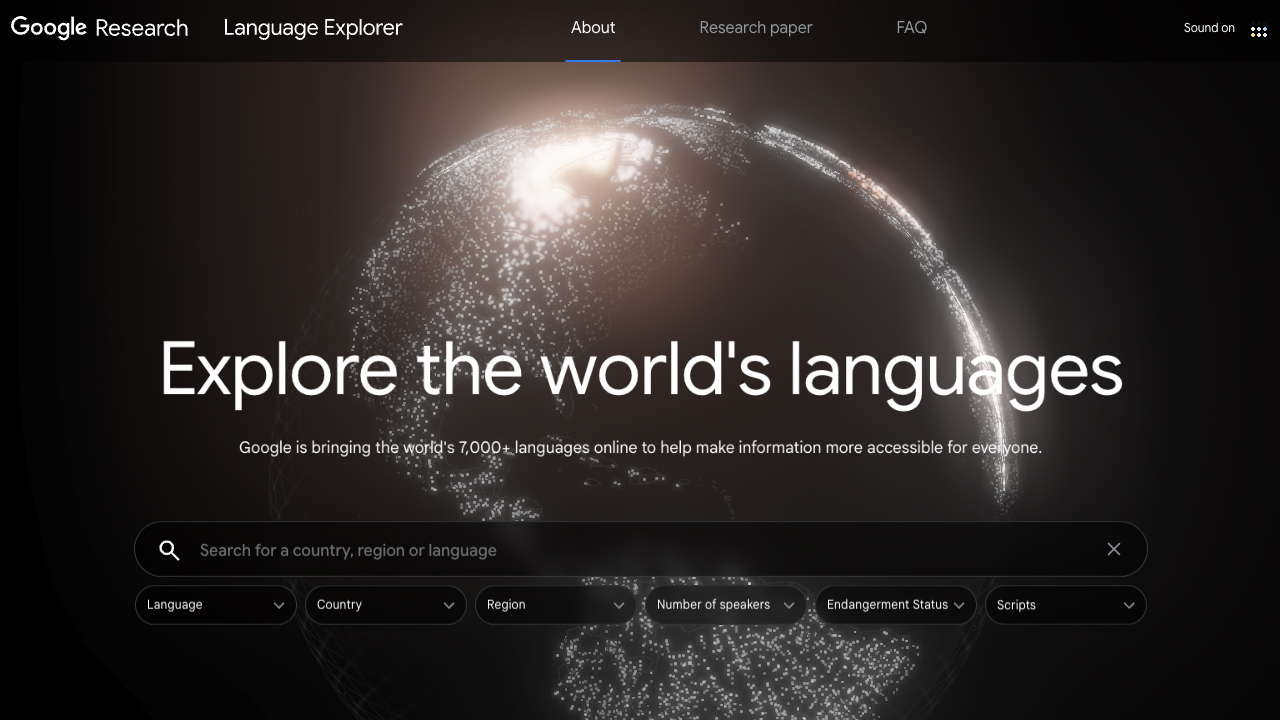Click the "Explore the world's languages" heading
The height and width of the screenshot is (720, 1280).
[641, 369]
